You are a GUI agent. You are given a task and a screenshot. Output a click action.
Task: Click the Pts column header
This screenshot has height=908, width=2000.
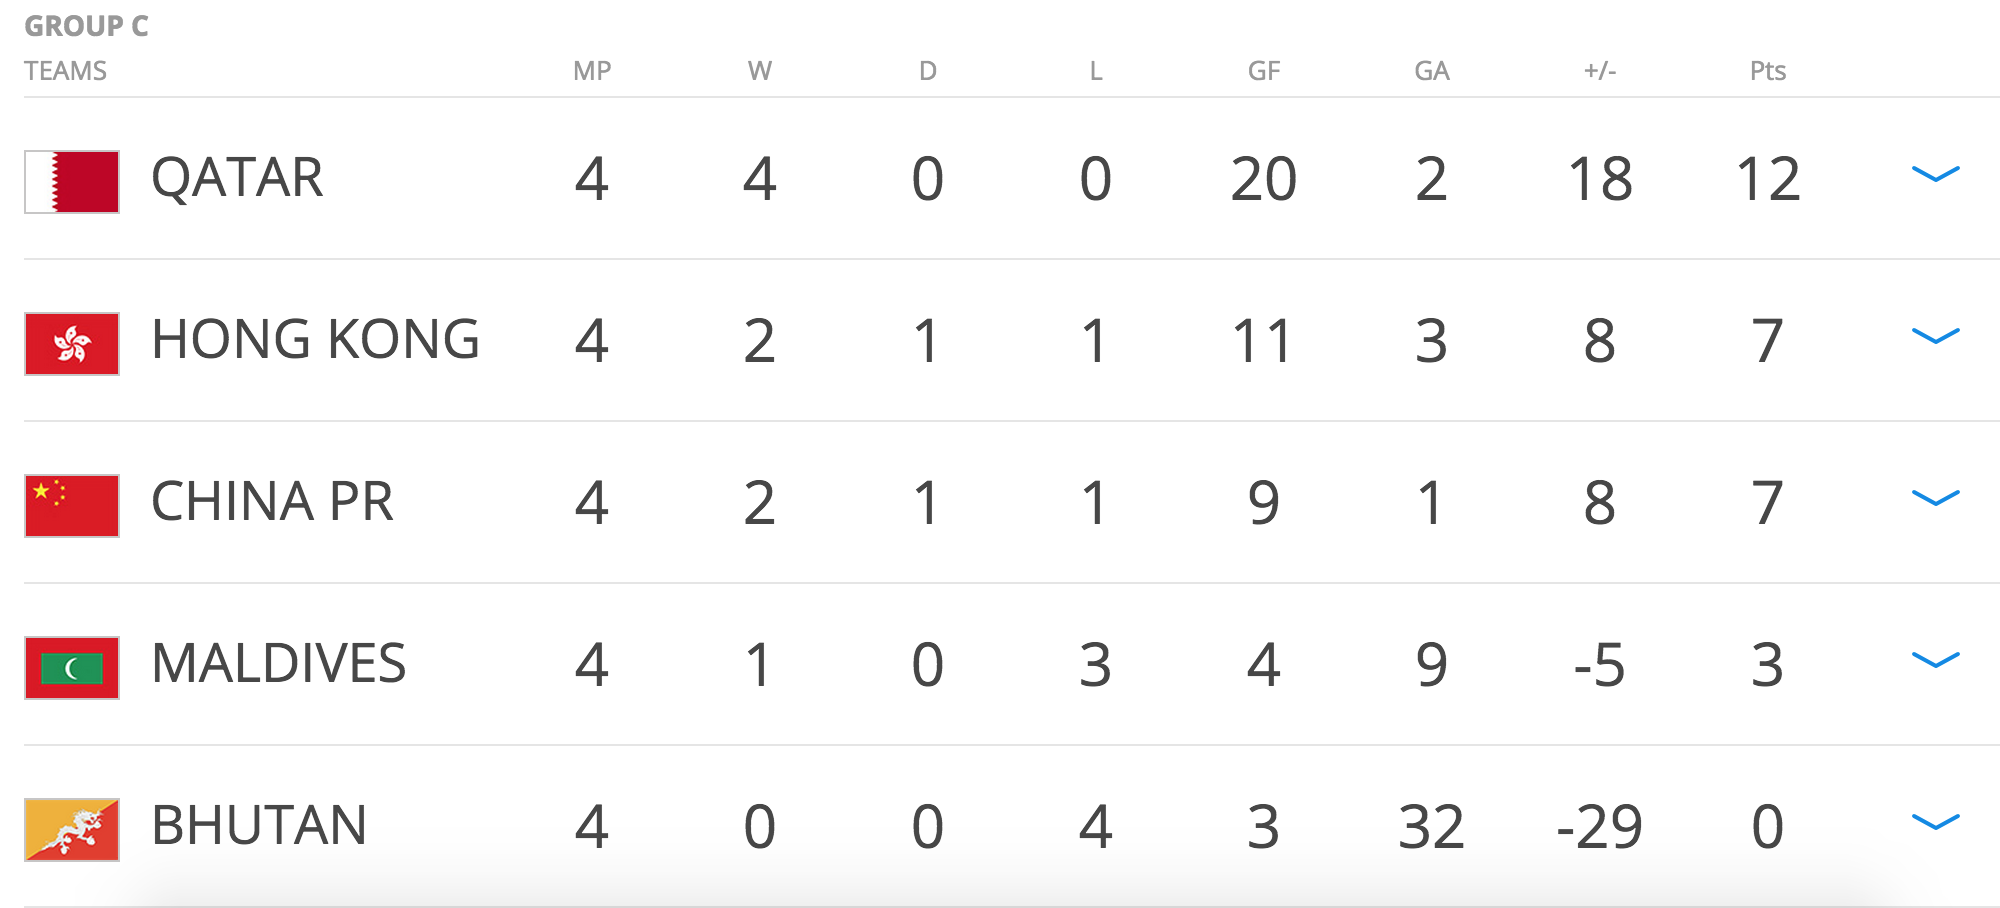pyautogui.click(x=1767, y=71)
